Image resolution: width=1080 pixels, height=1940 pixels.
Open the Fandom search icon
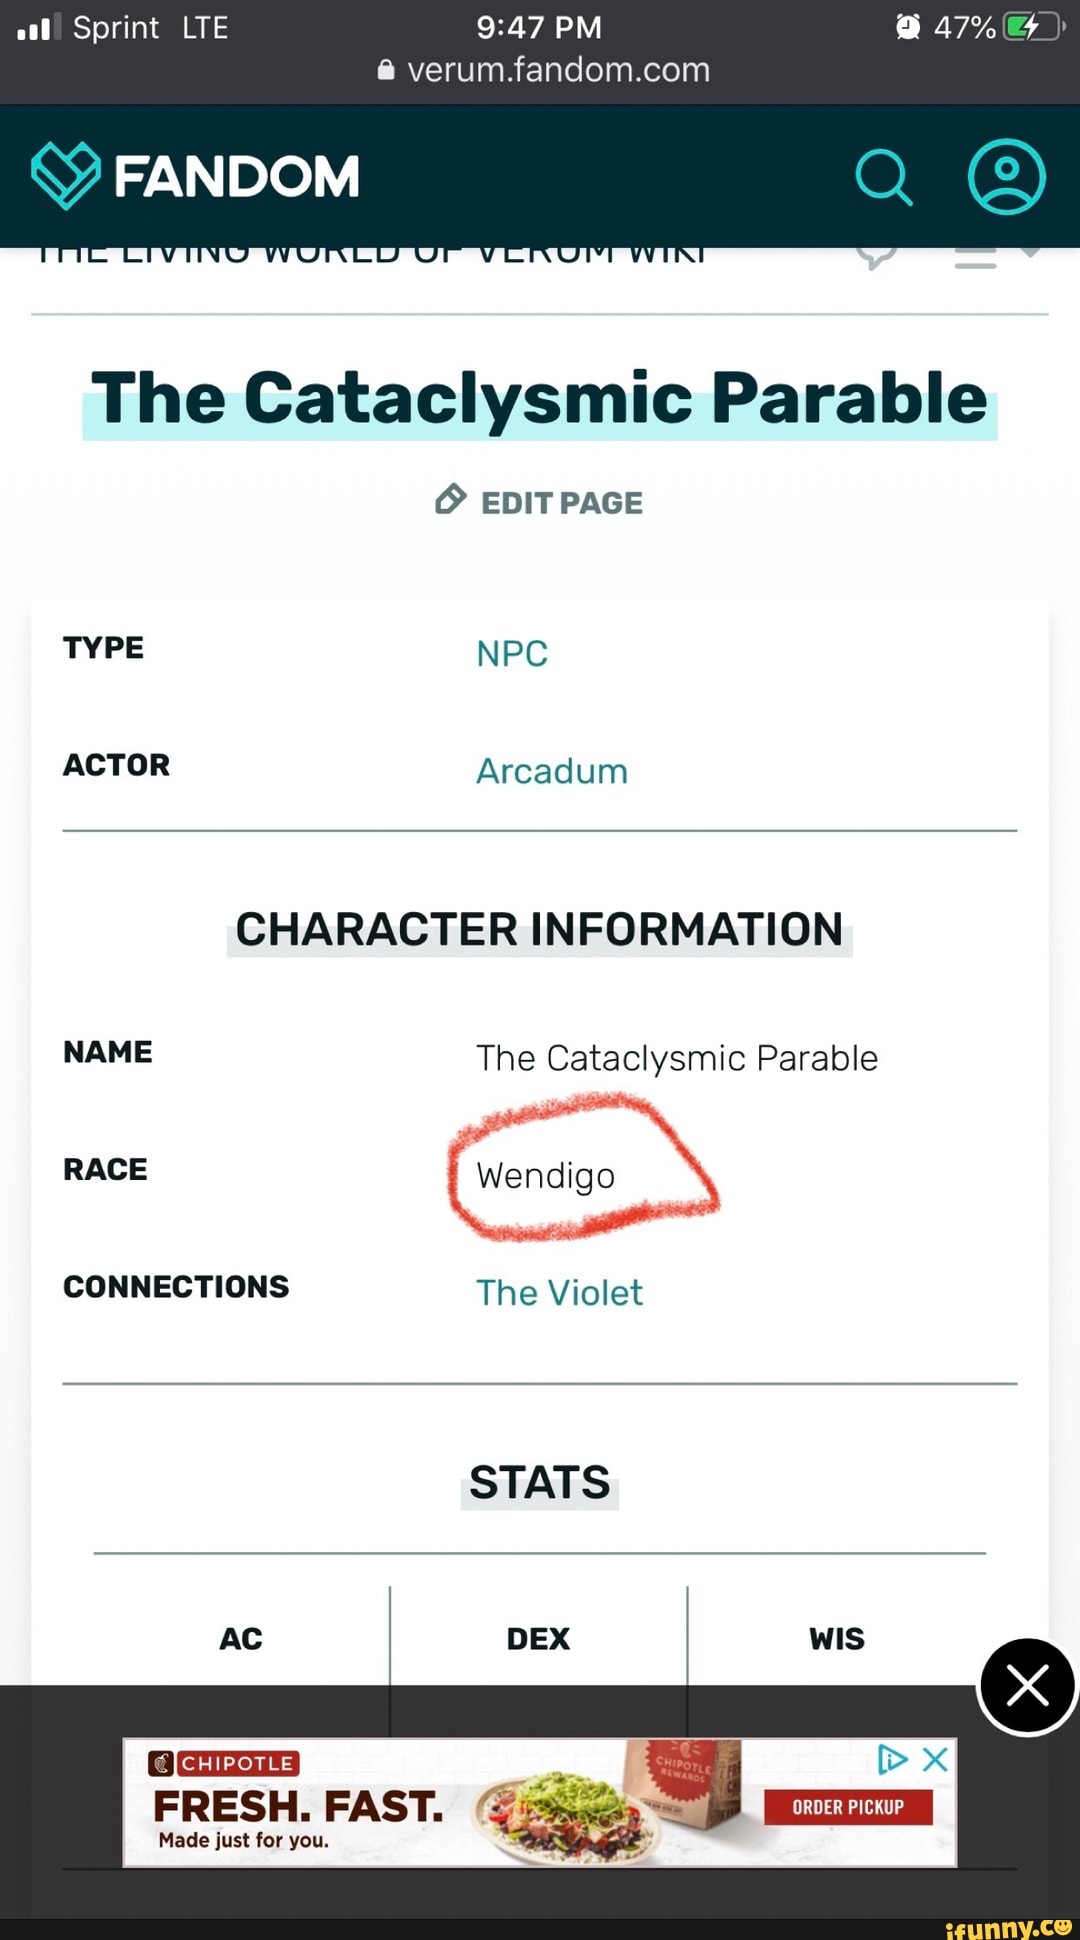tap(884, 177)
